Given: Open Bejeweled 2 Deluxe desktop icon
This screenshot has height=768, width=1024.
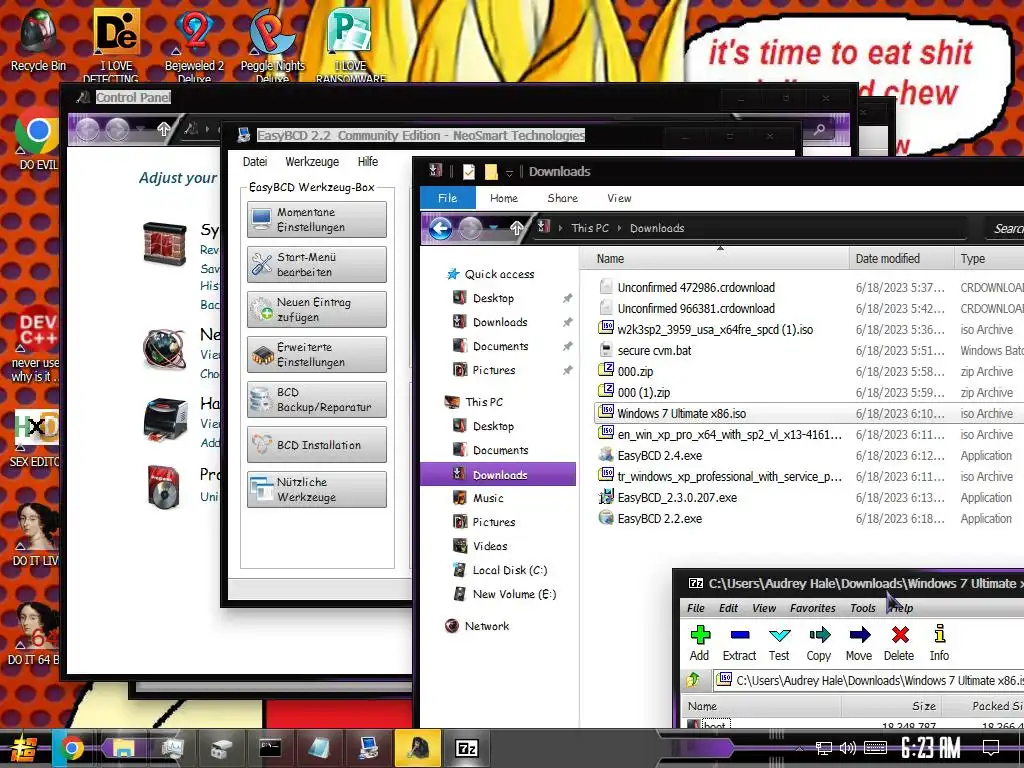Looking at the screenshot, I should [194, 46].
